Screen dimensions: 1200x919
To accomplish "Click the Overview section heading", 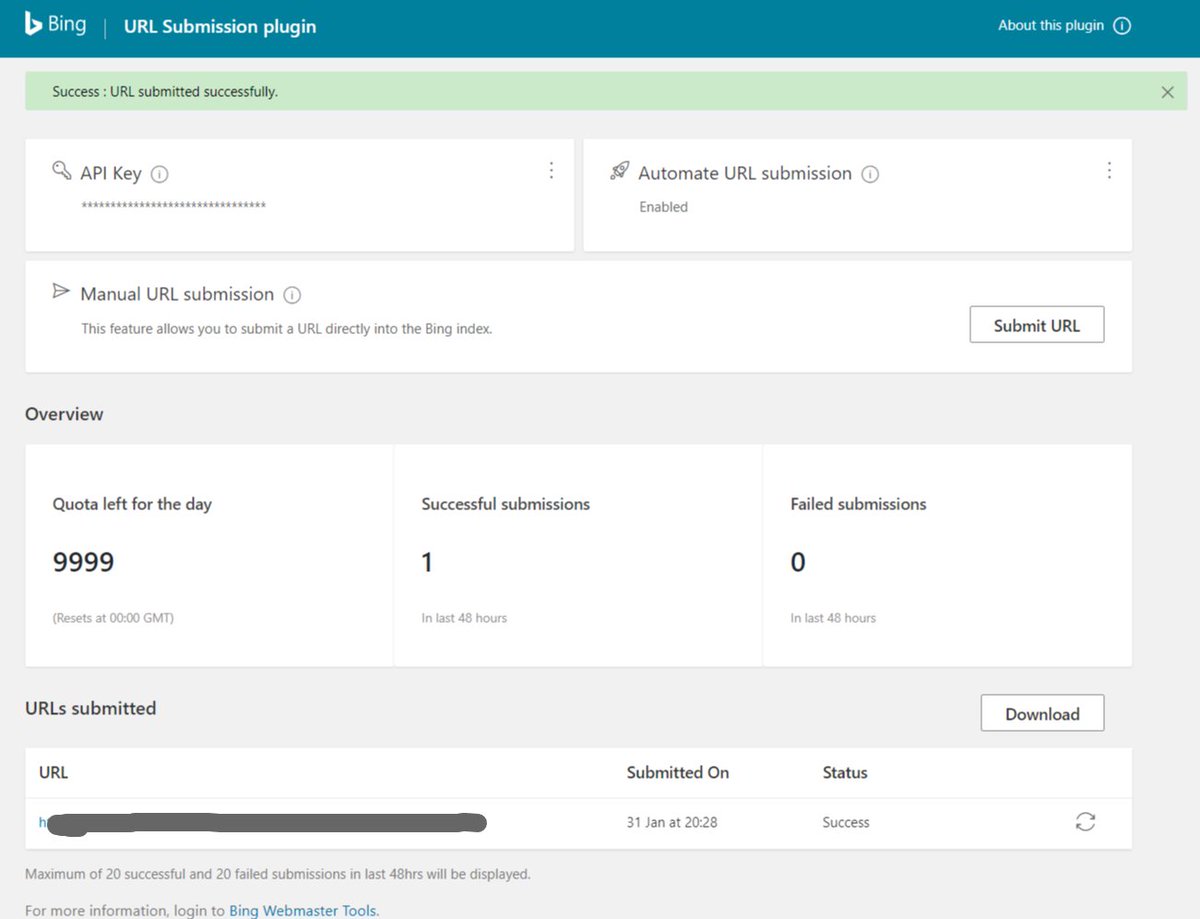I will point(64,414).
